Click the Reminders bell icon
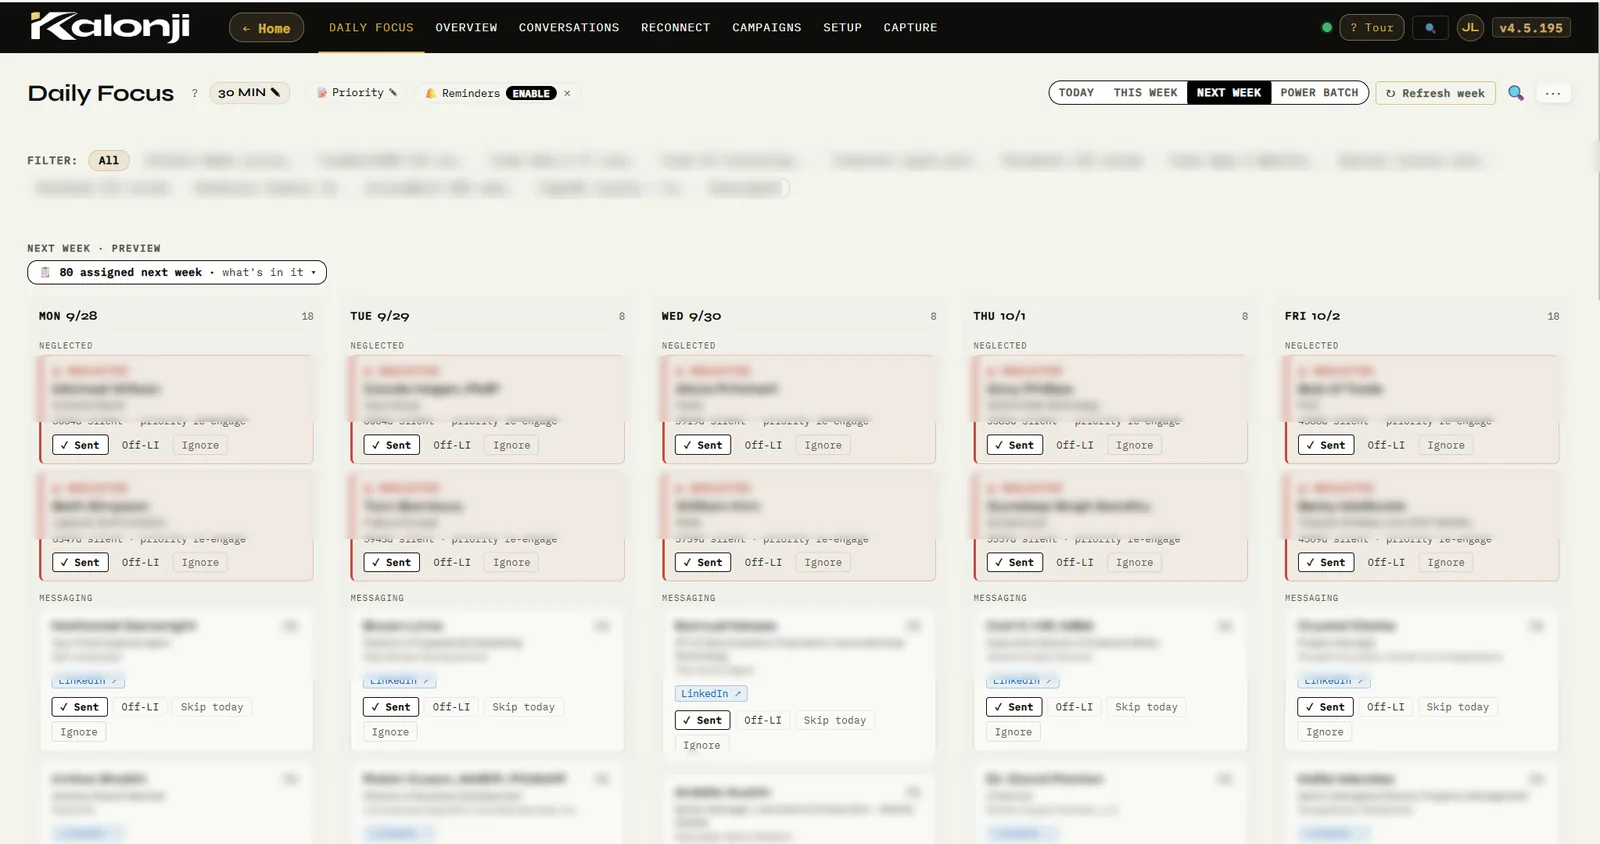 (x=431, y=94)
